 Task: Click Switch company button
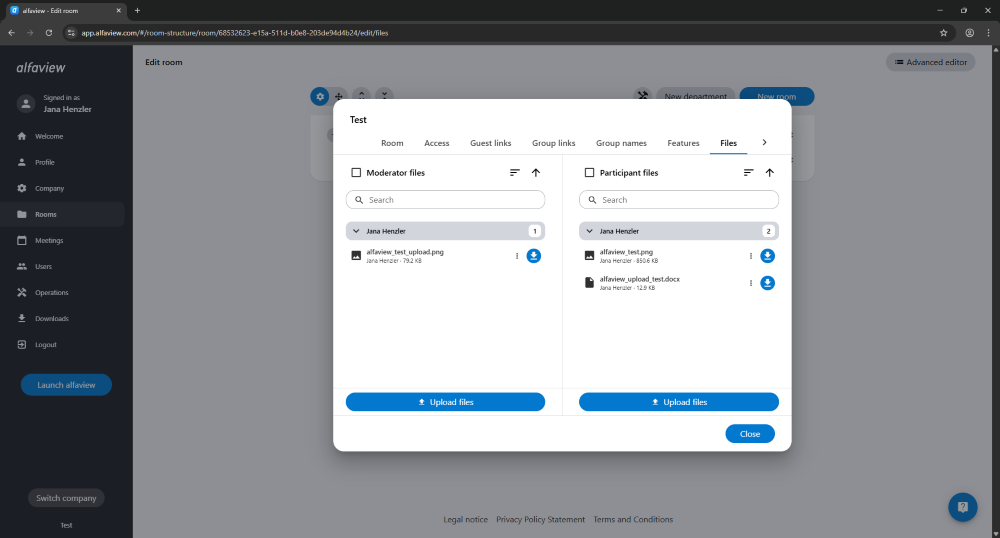(66, 498)
